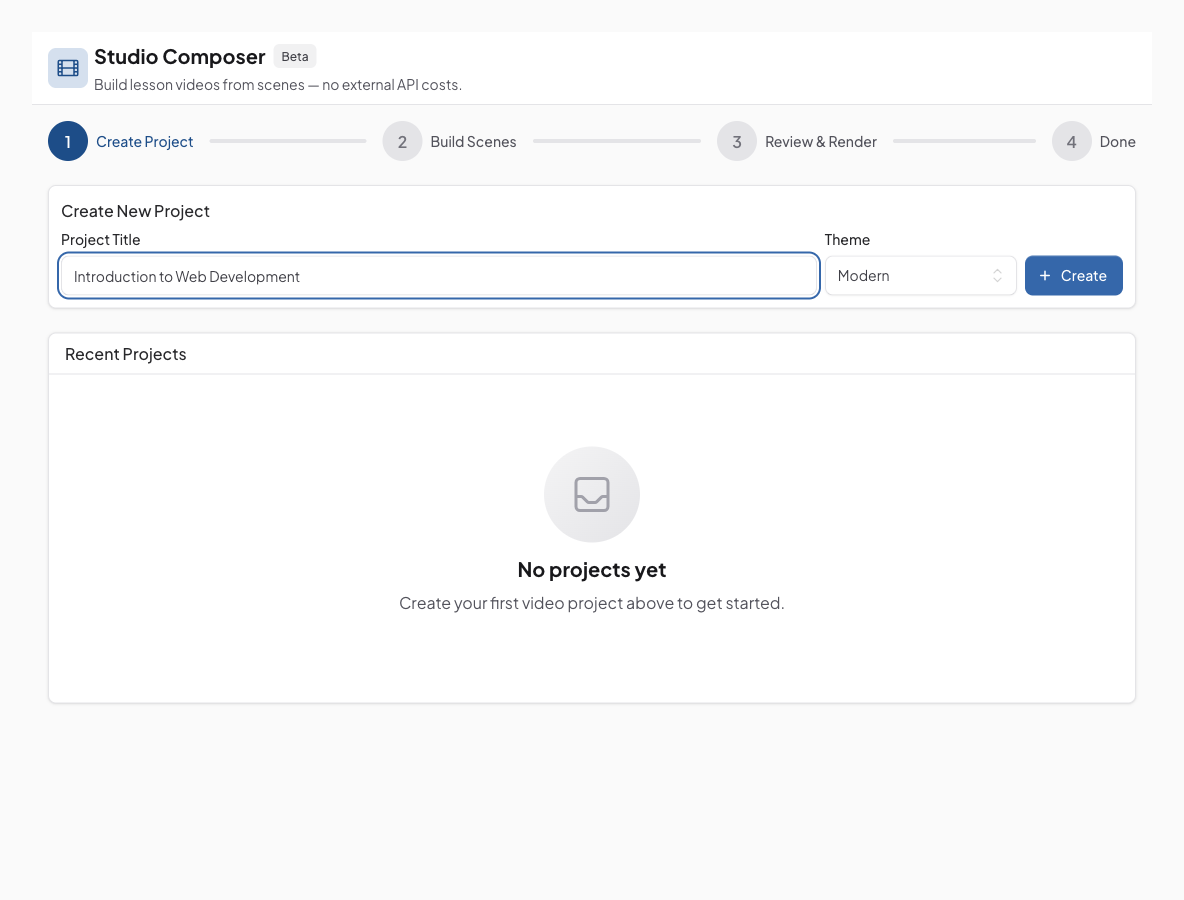
Task: Click the Theme selector up-down chevron
Action: tap(997, 276)
